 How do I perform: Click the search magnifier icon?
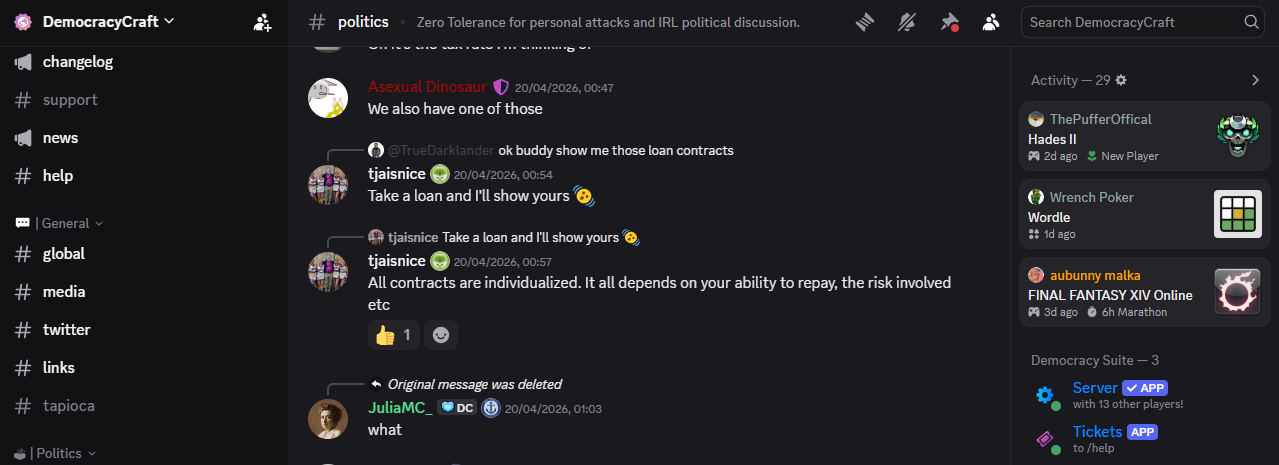(x=1251, y=22)
